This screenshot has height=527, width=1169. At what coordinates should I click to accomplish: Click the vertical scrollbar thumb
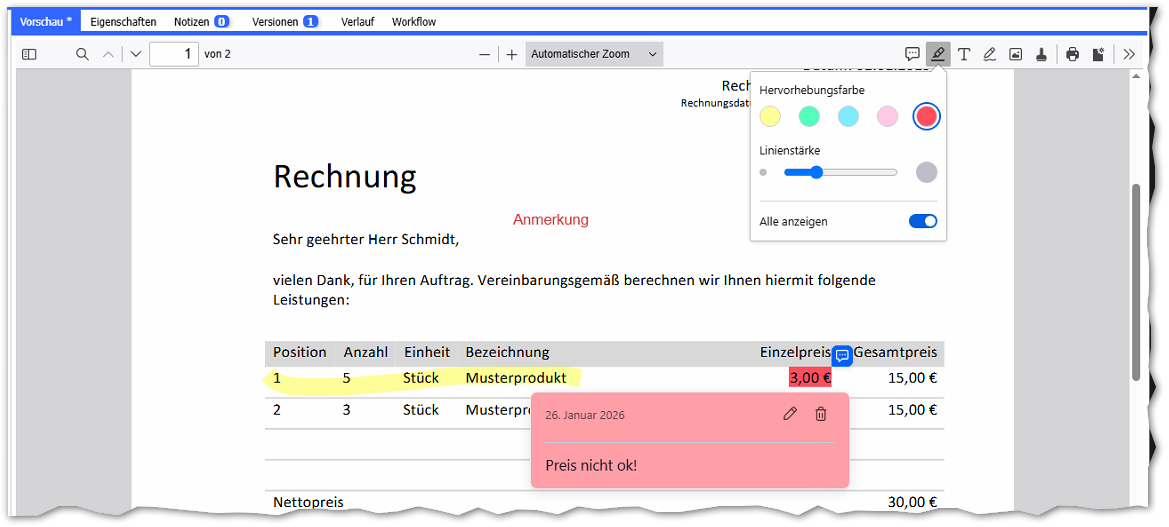tap(1136, 282)
